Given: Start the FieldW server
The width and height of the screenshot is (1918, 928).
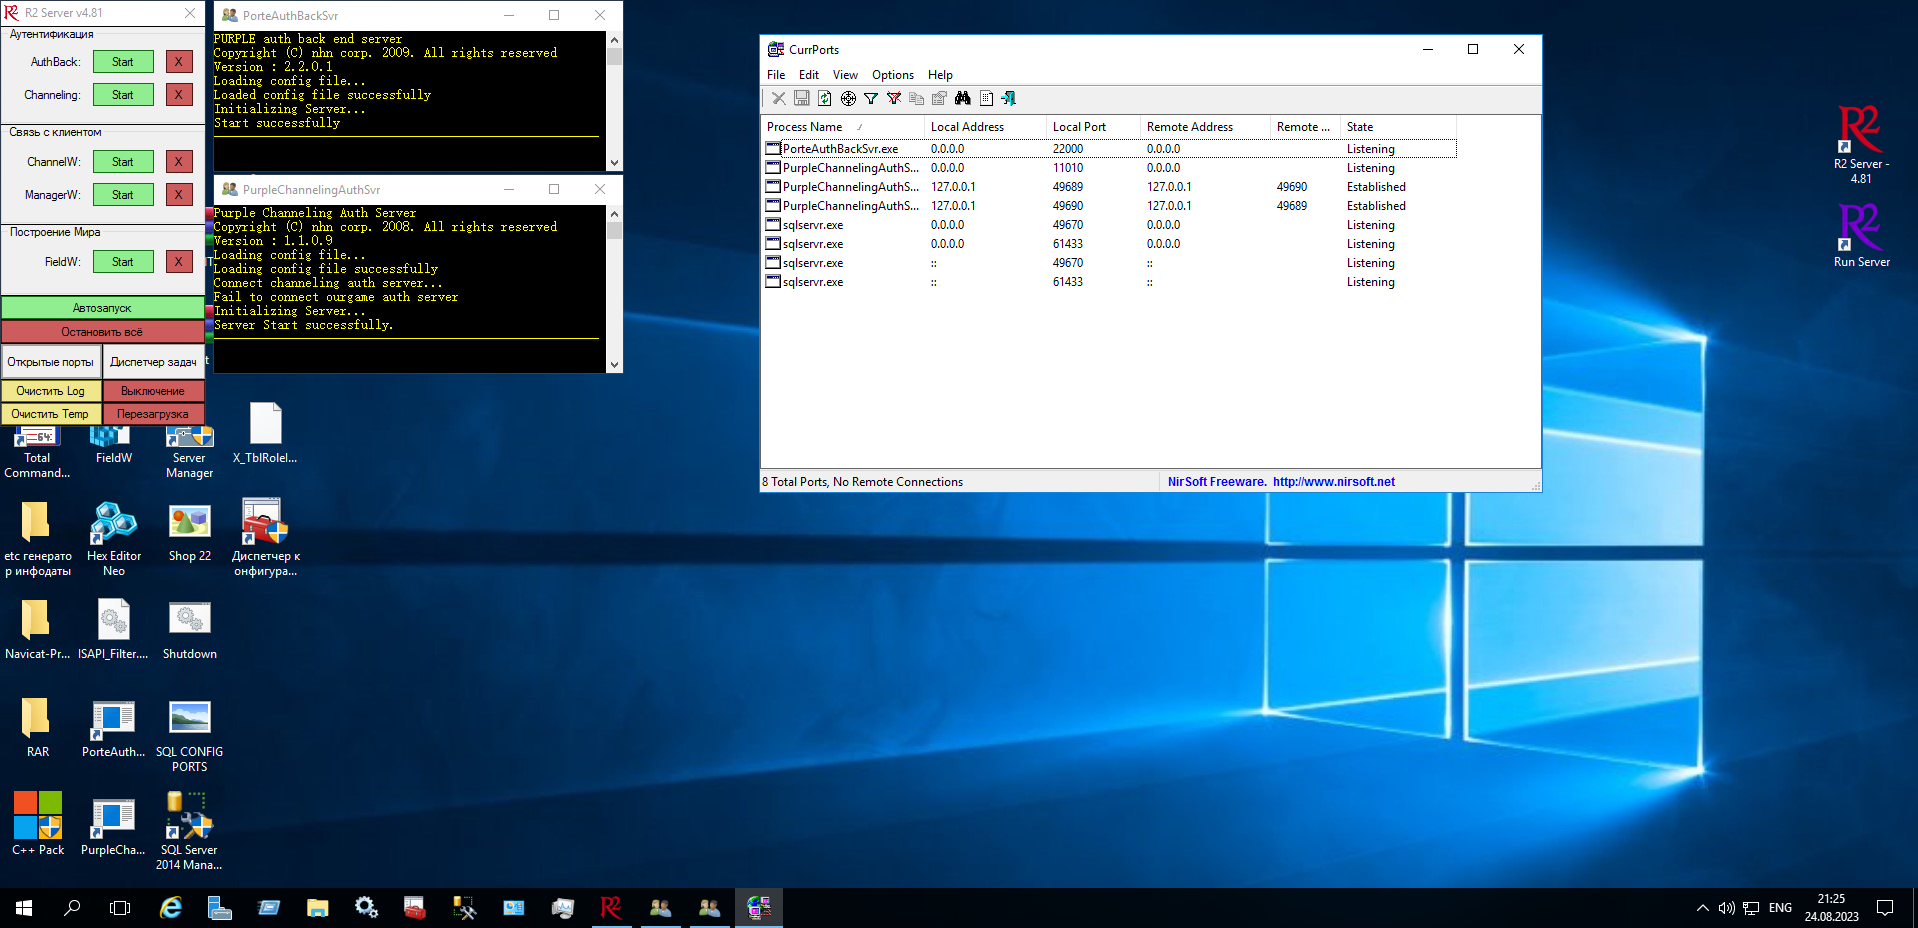Looking at the screenshot, I should pyautogui.click(x=123, y=262).
